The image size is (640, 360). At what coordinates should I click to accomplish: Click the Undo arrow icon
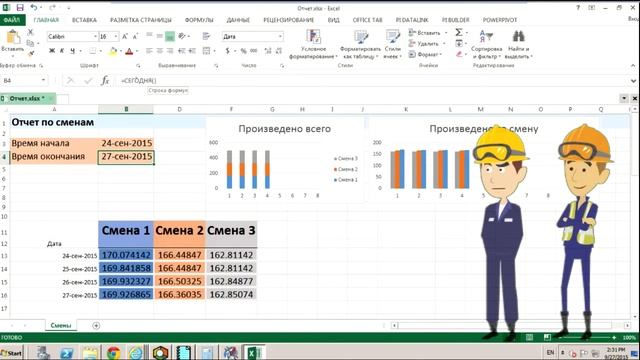click(34, 8)
